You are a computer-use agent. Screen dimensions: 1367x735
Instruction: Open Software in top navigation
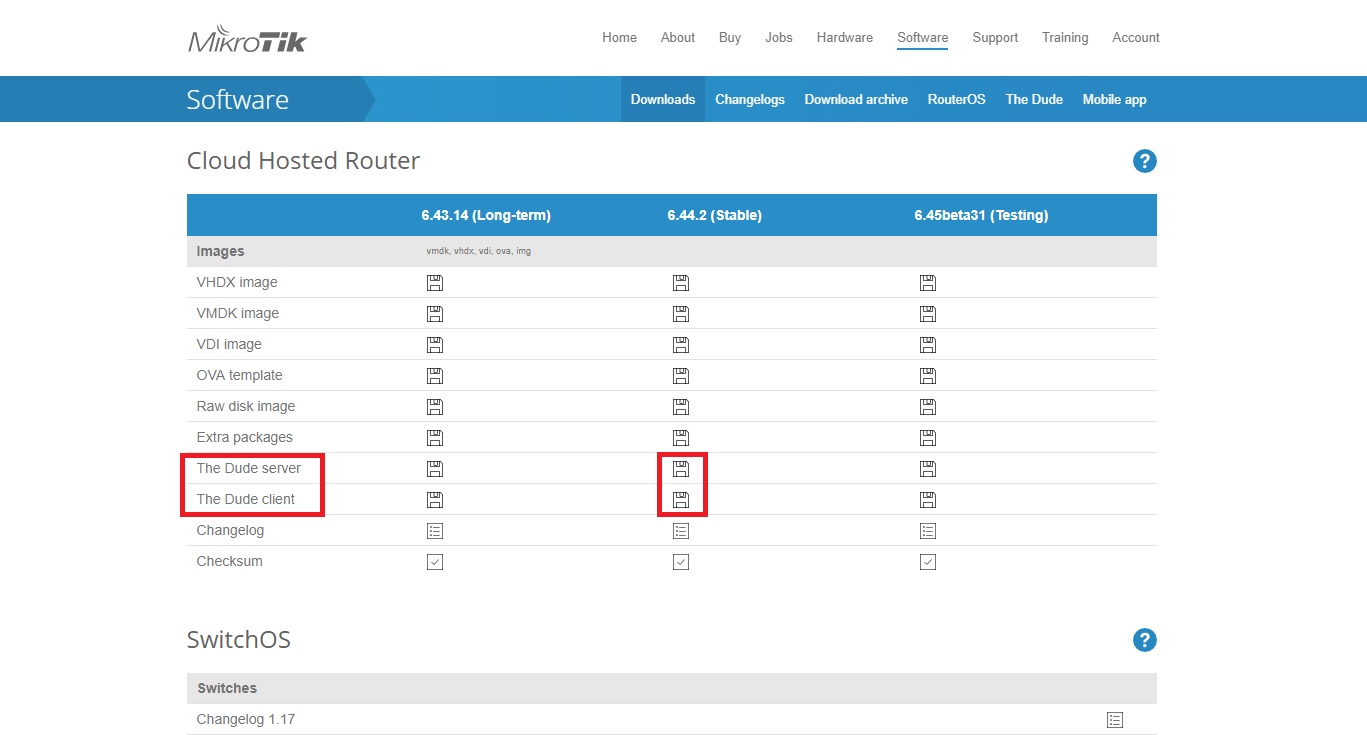(923, 37)
